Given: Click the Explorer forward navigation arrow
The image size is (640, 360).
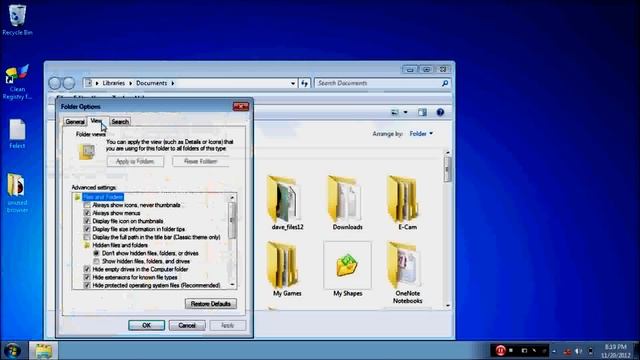Looking at the screenshot, I should click(69, 83).
